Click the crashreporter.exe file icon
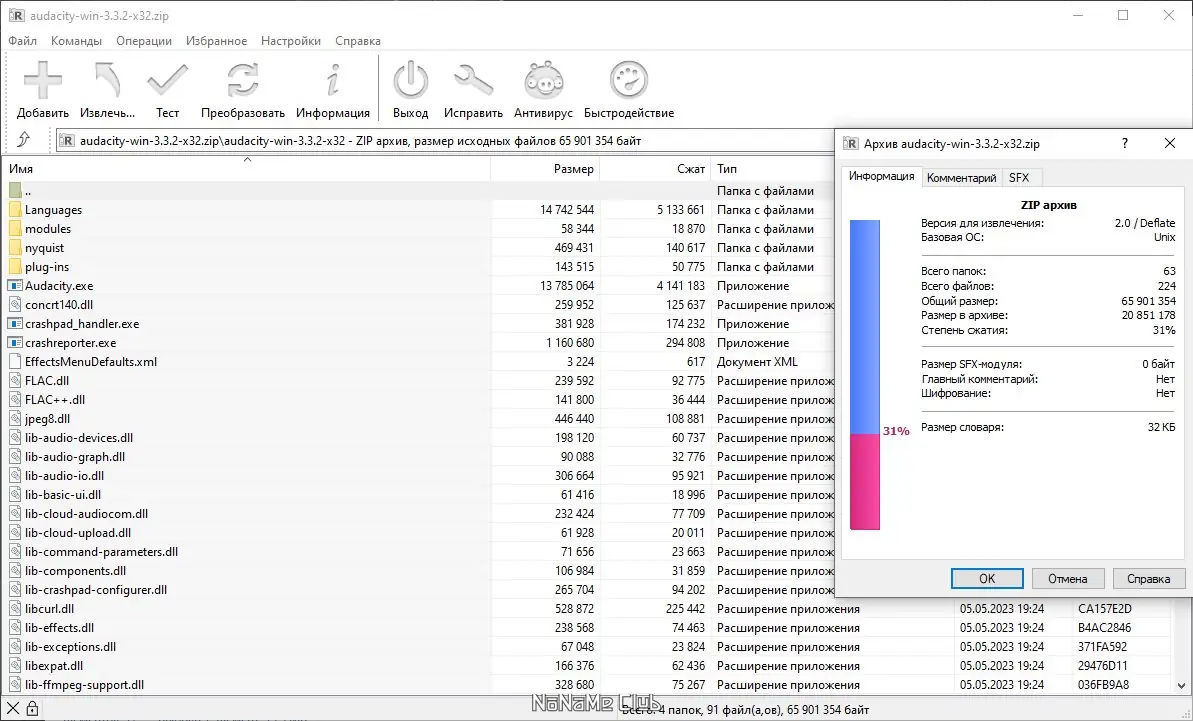Viewport: 1193px width, 721px height. [x=15, y=343]
